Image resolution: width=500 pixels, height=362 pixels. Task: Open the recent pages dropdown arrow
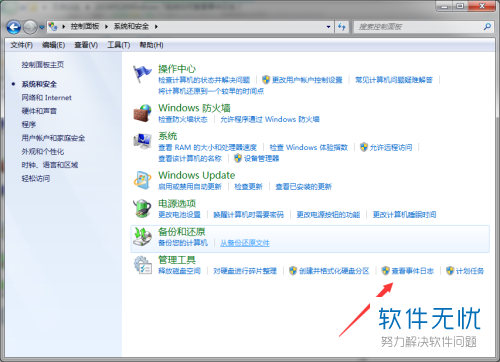coord(42,27)
